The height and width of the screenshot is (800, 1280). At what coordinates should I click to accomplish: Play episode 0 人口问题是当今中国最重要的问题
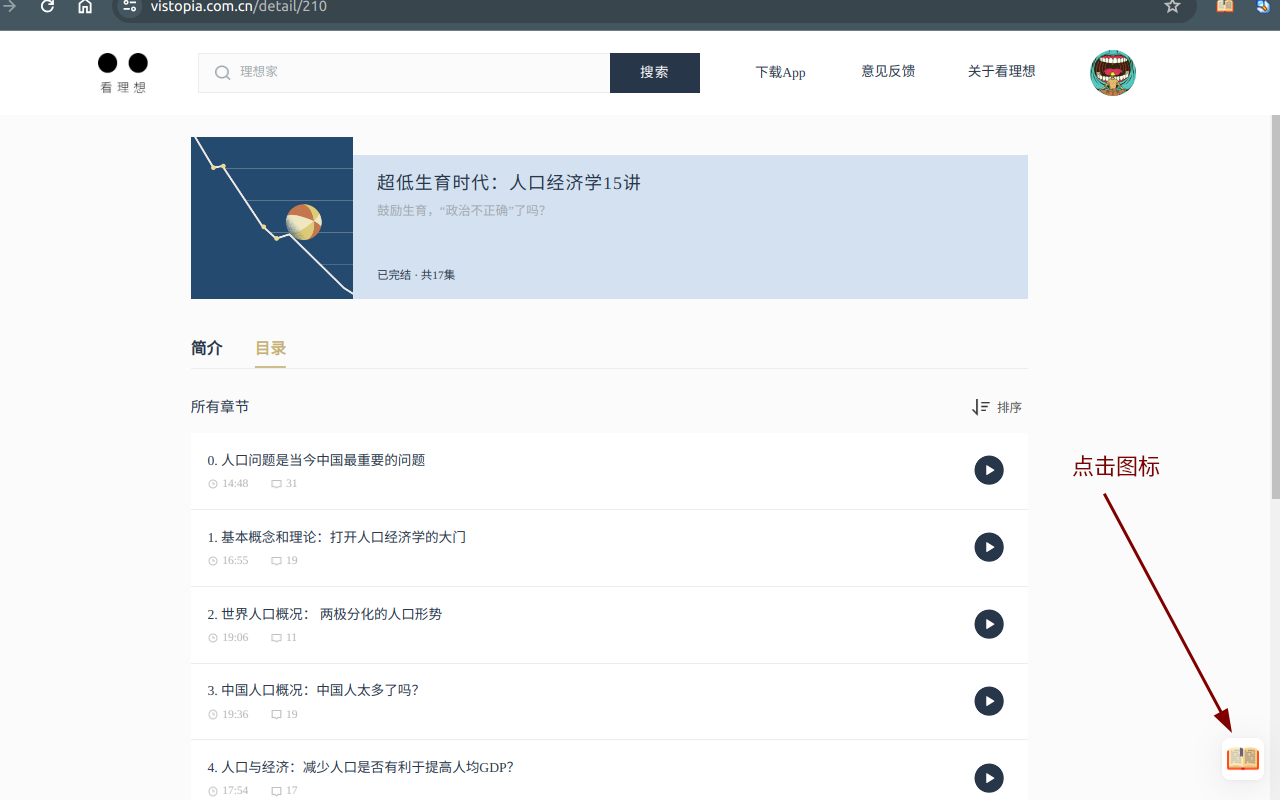click(988, 470)
